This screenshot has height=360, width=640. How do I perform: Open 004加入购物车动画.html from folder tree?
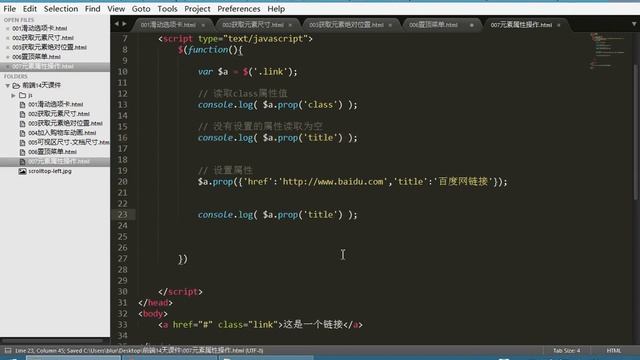[62, 133]
